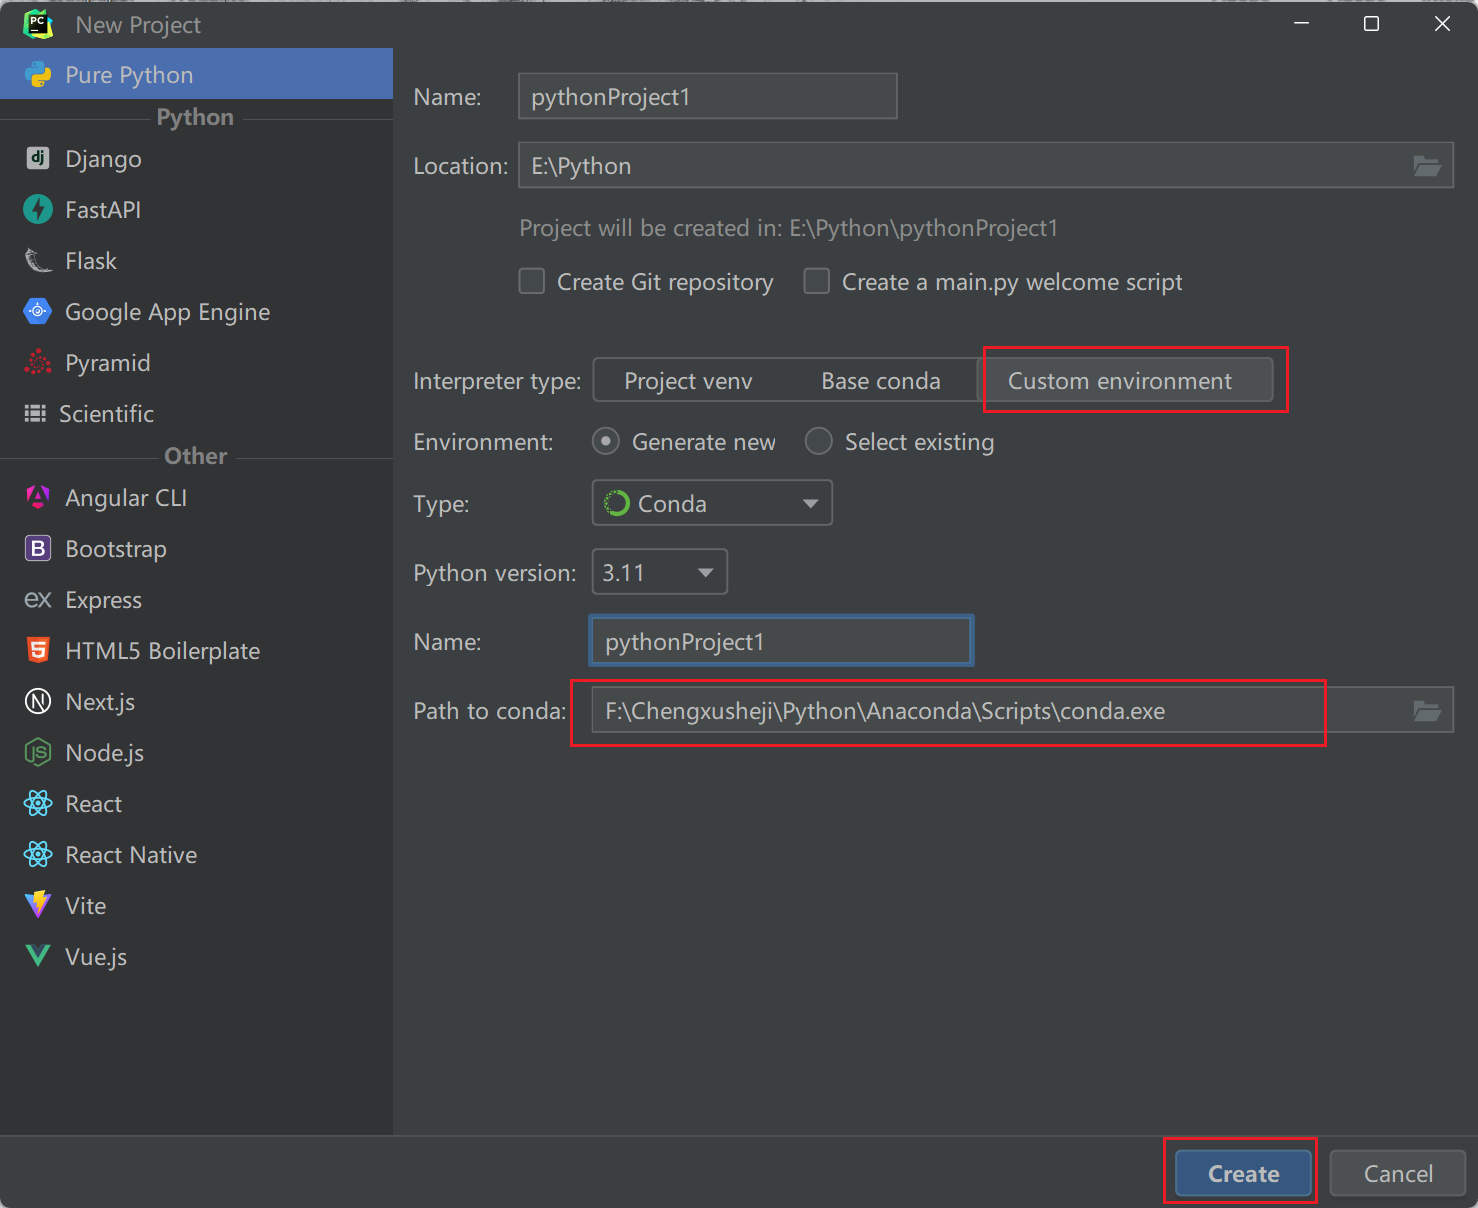
Task: Select React Native label
Action: [131, 855]
